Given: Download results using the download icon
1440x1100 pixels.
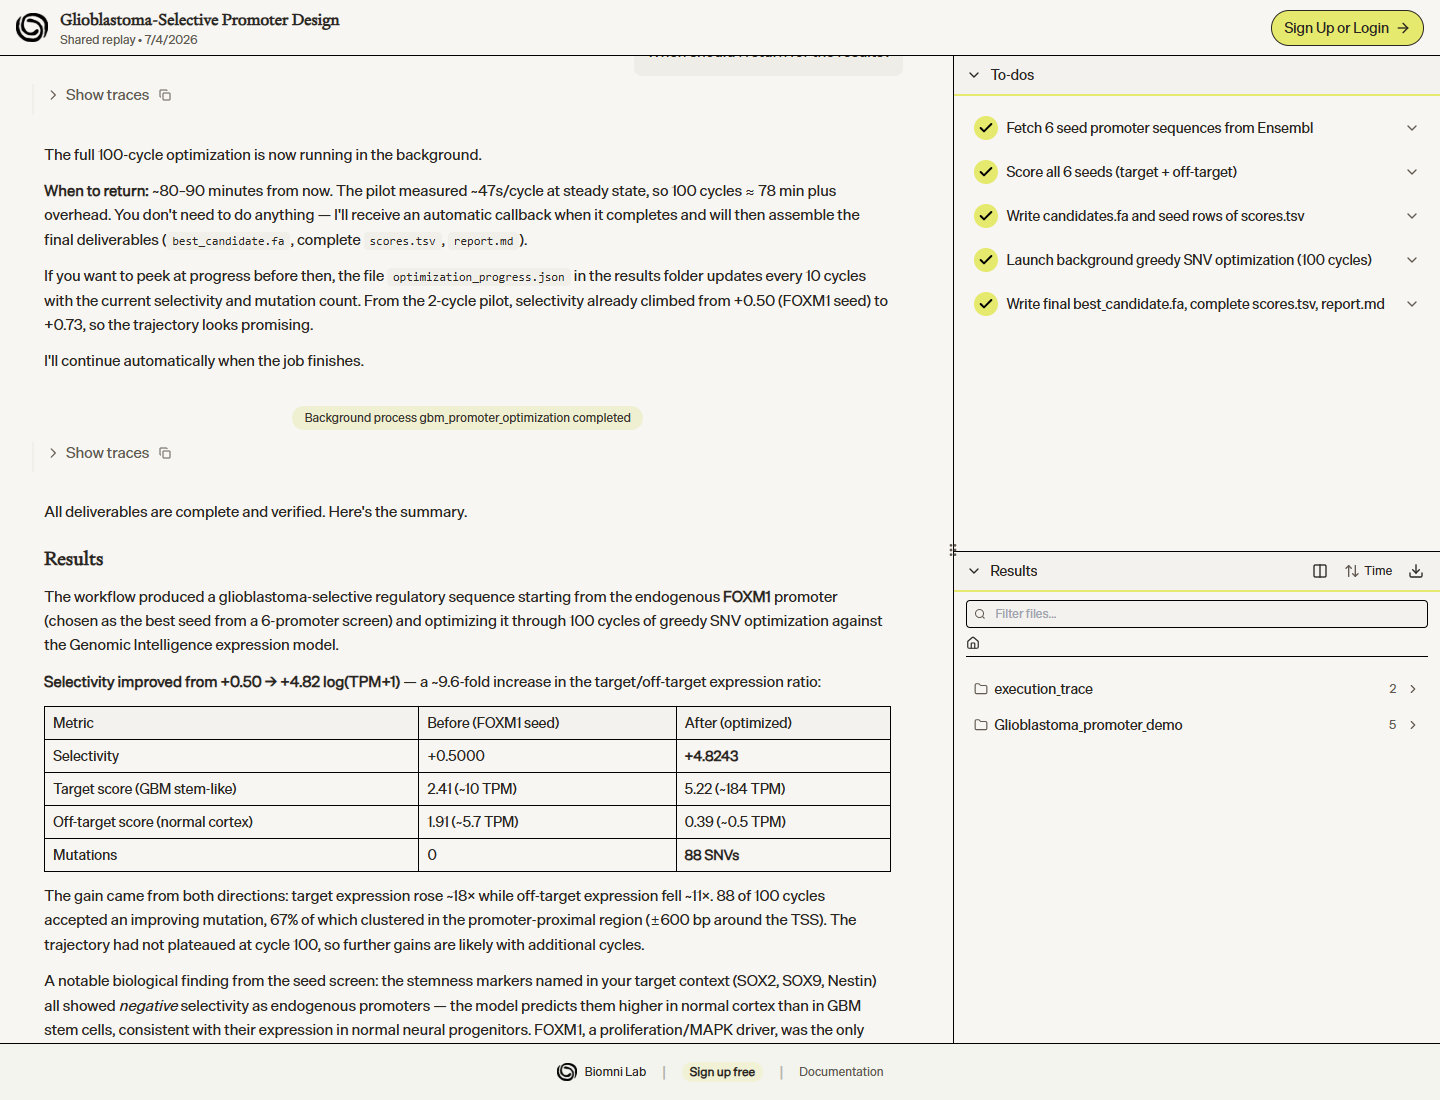Looking at the screenshot, I should tap(1416, 571).
